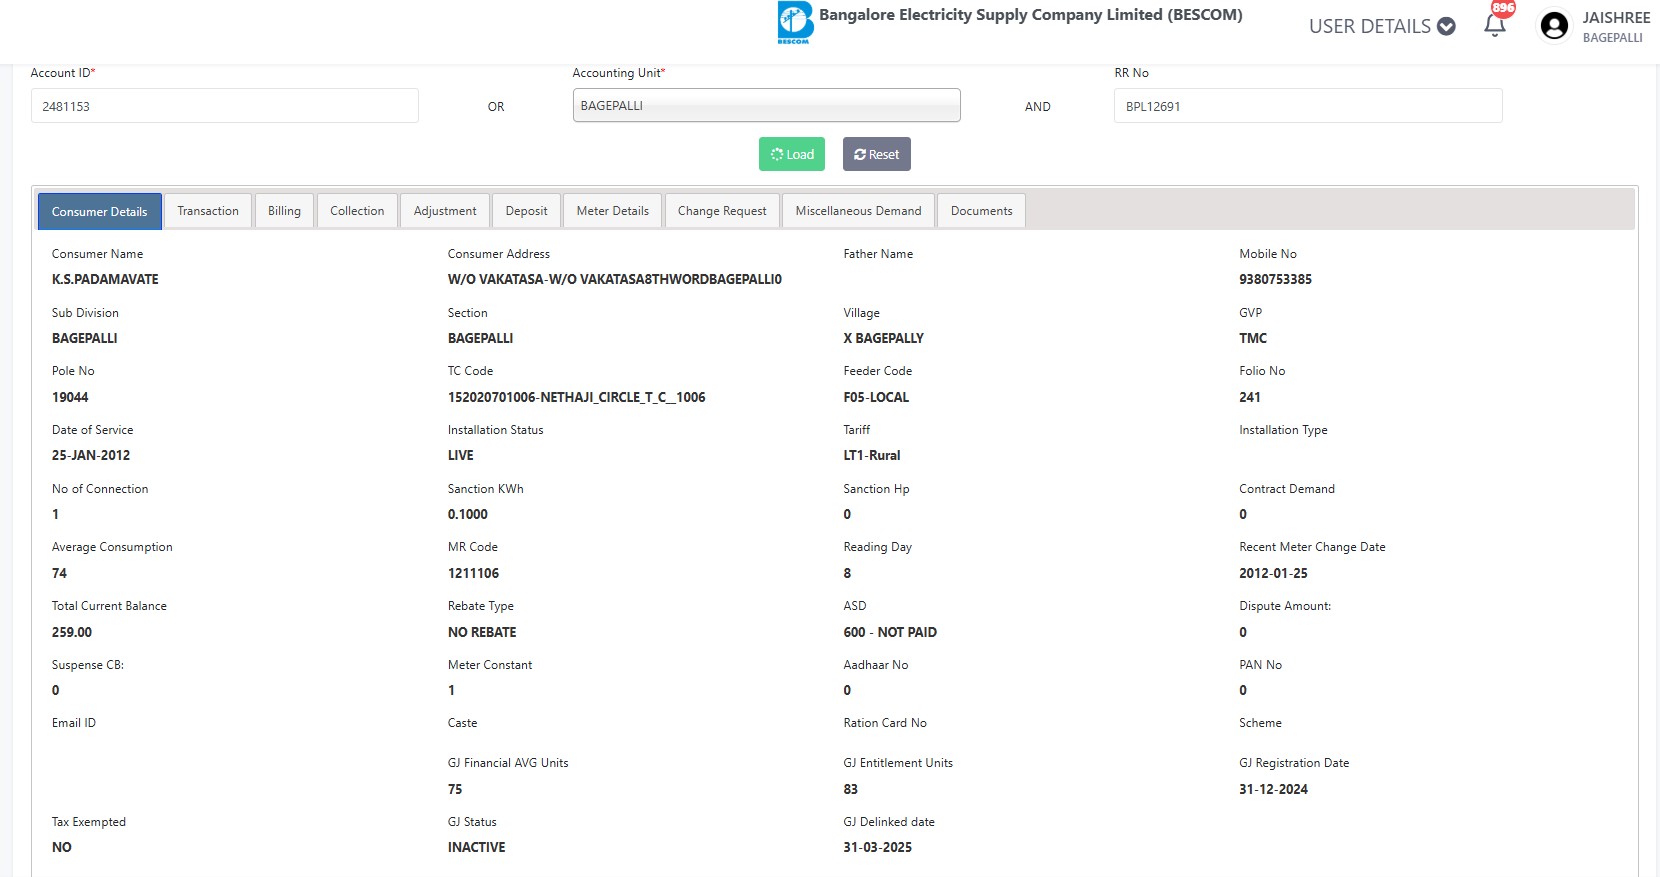Click the user profile avatar icon

pyautogui.click(x=1554, y=26)
